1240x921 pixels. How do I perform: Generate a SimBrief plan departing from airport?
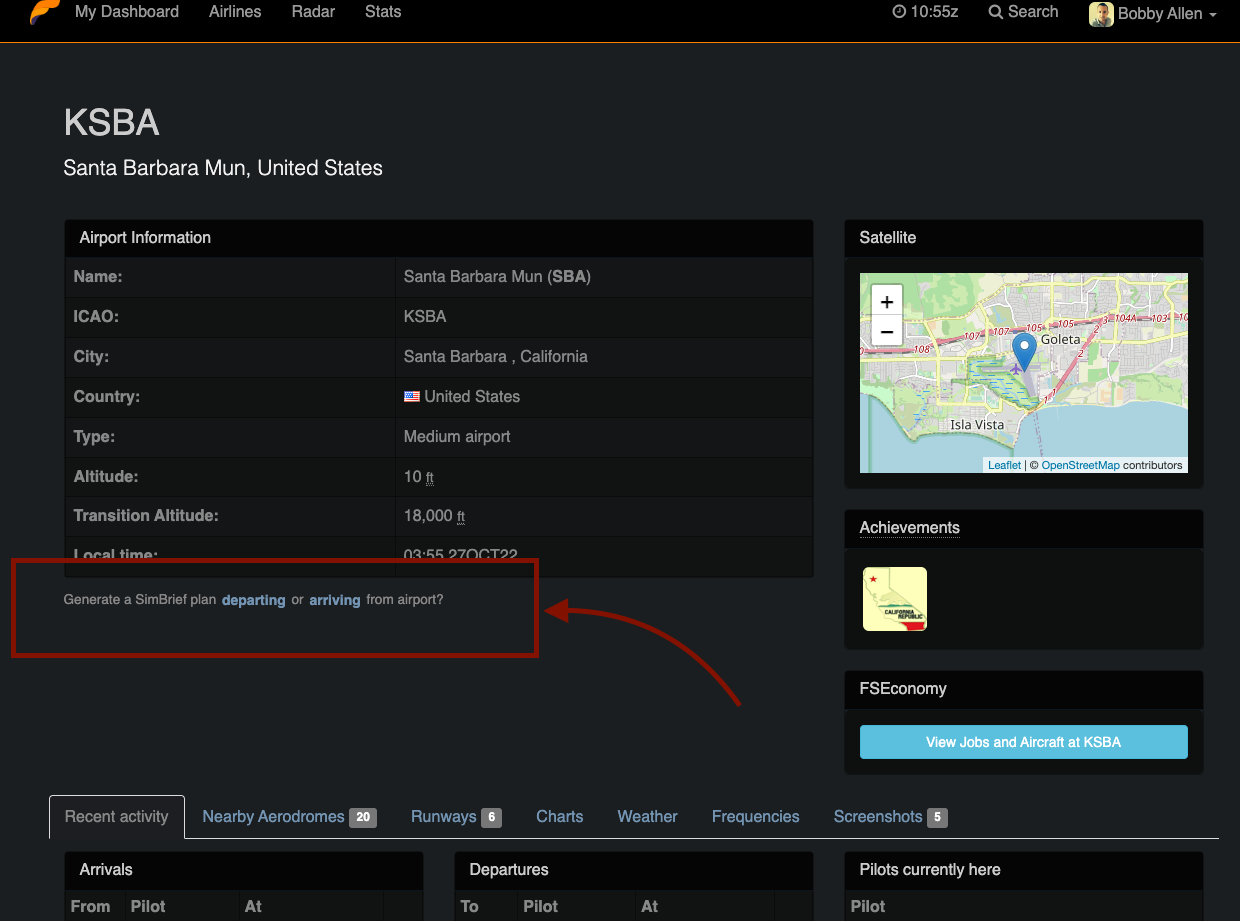click(x=253, y=600)
